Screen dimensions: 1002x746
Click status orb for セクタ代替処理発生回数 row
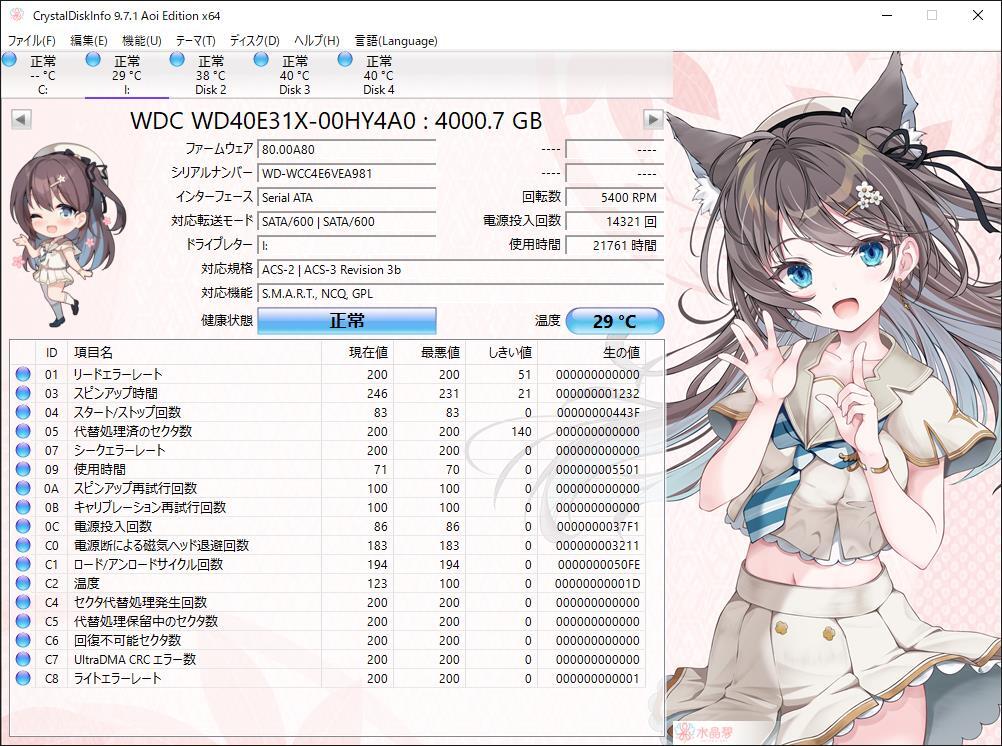click(23, 602)
